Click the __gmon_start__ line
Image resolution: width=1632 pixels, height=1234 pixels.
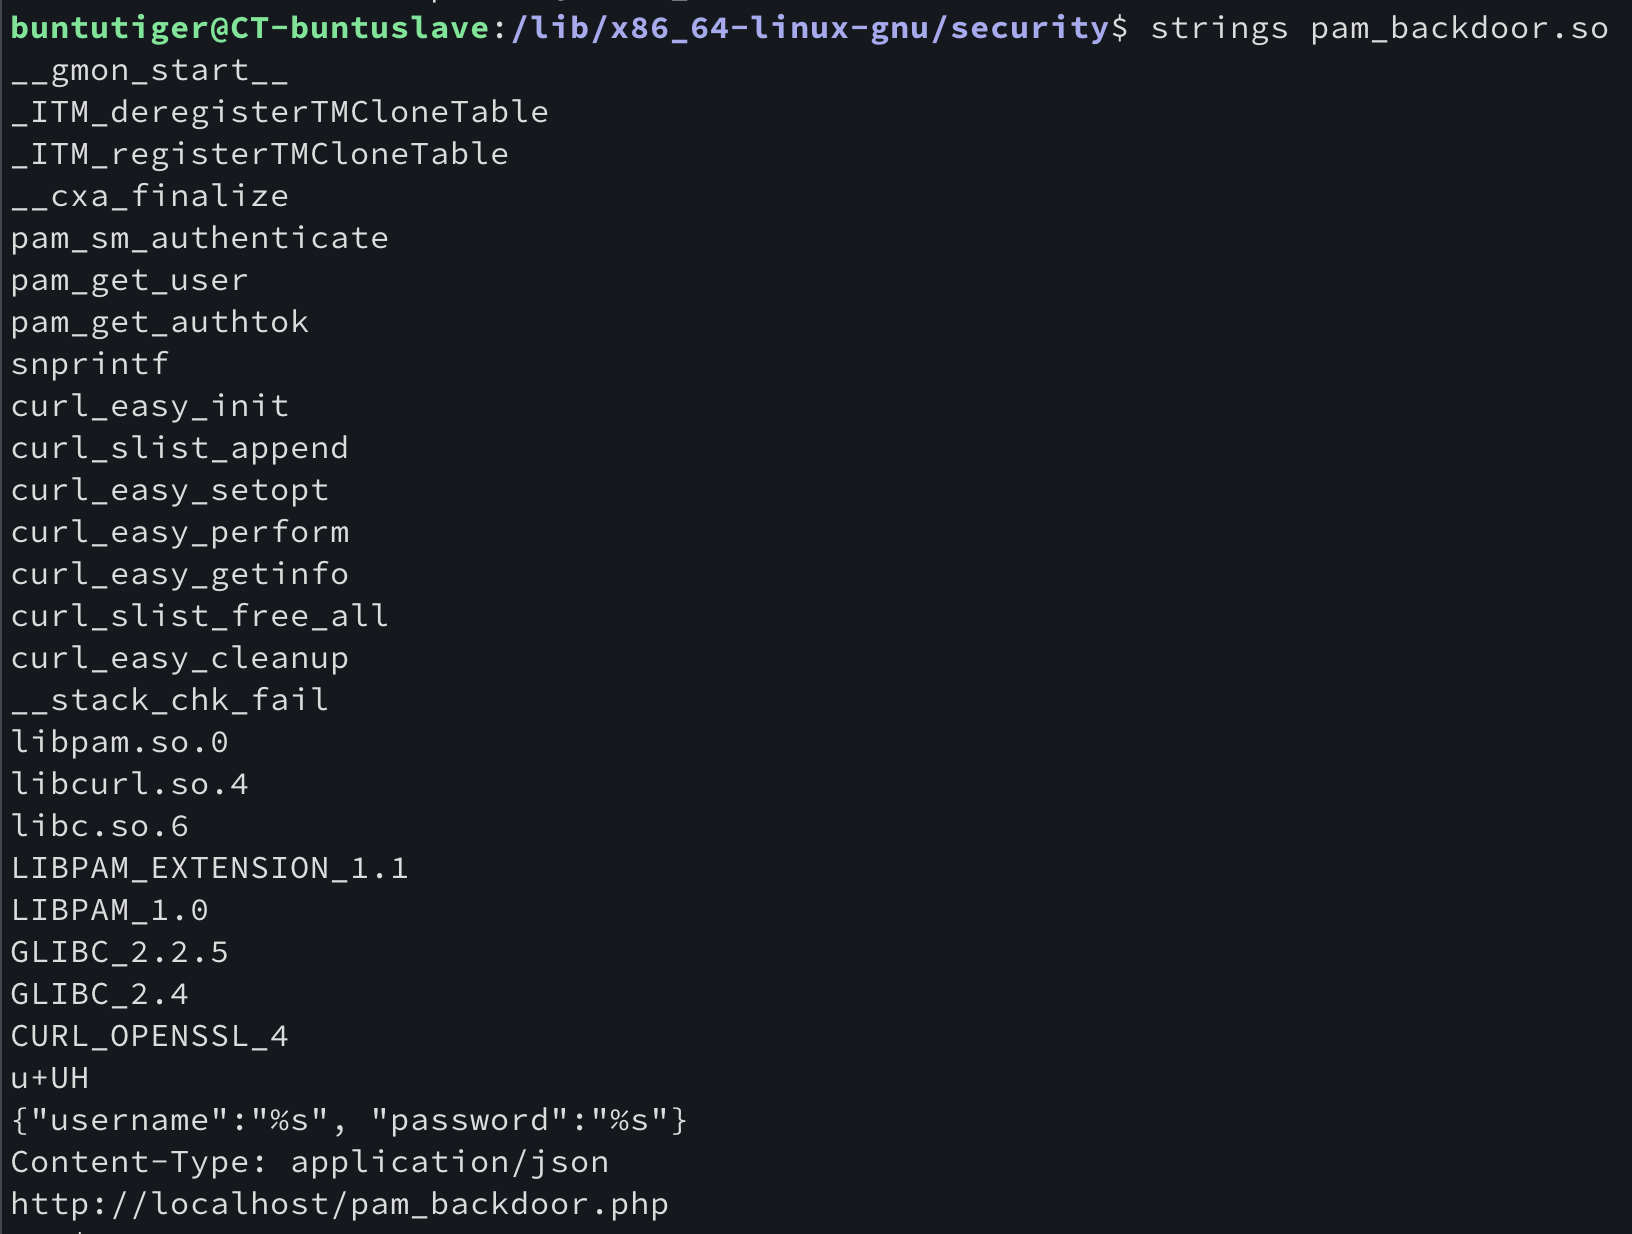(149, 70)
